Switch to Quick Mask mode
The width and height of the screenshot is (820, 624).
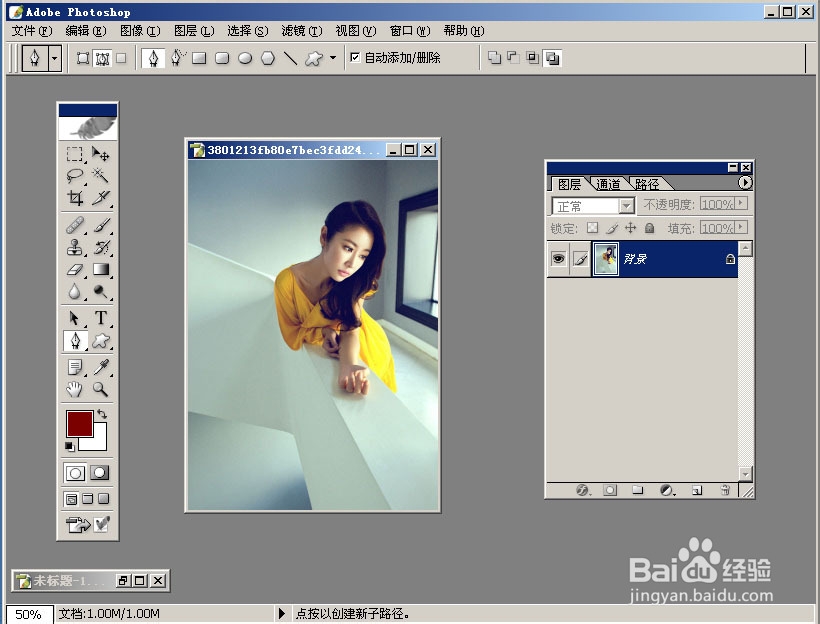(x=99, y=473)
